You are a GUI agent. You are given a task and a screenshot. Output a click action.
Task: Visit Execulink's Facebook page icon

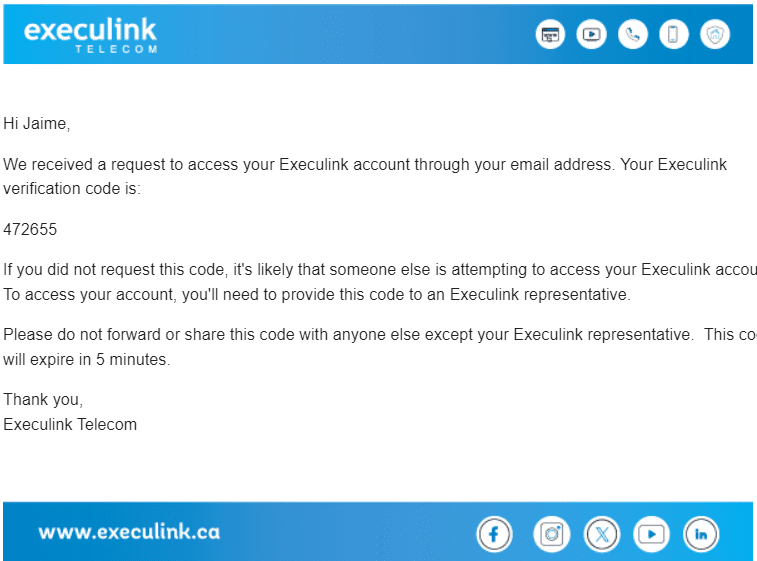[494, 534]
